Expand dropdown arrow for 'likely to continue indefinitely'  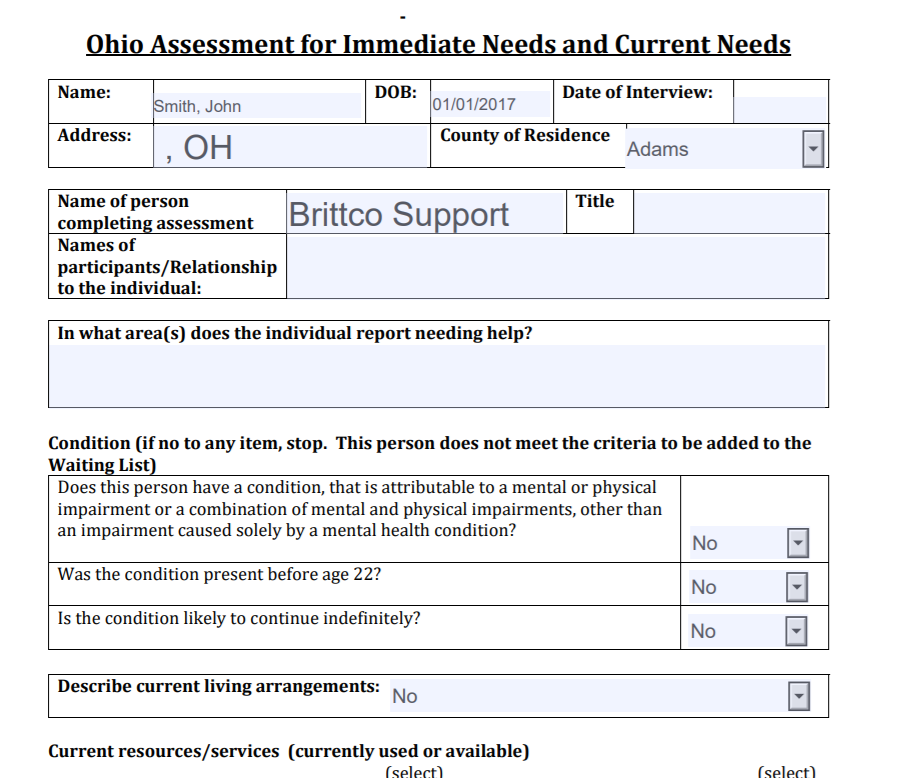coord(797,631)
